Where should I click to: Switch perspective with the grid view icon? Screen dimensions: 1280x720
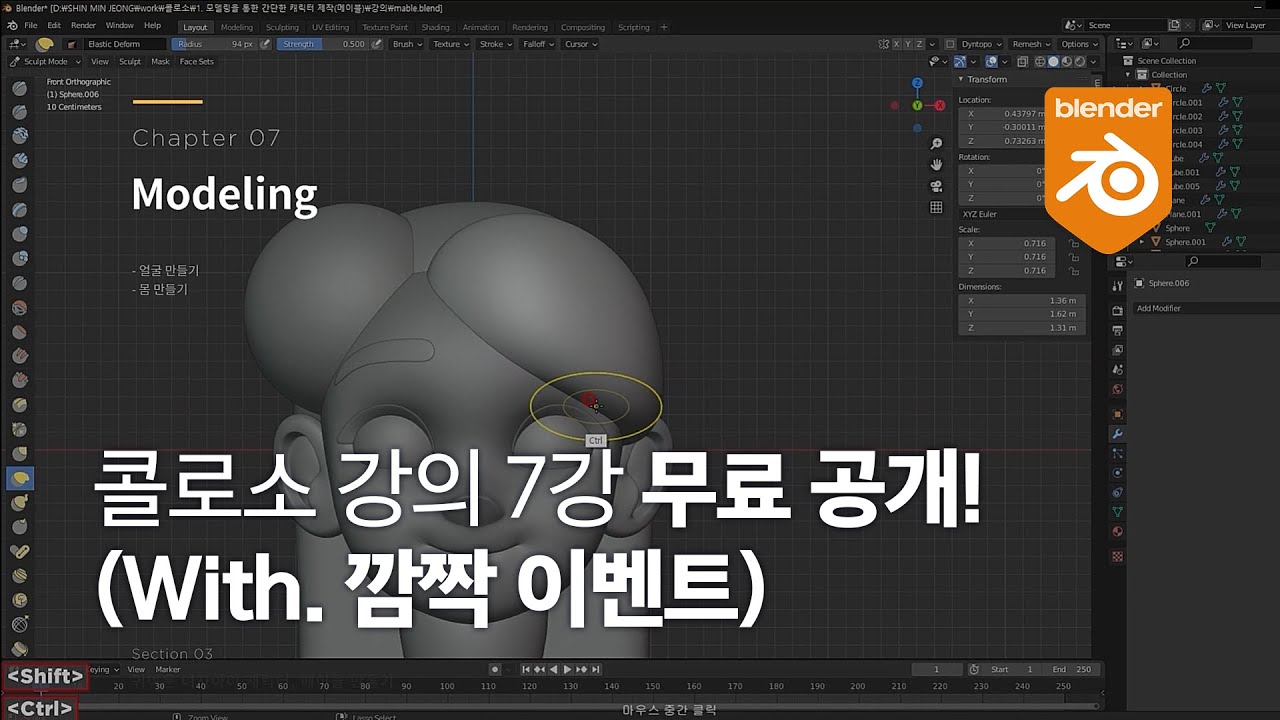[x=936, y=207]
